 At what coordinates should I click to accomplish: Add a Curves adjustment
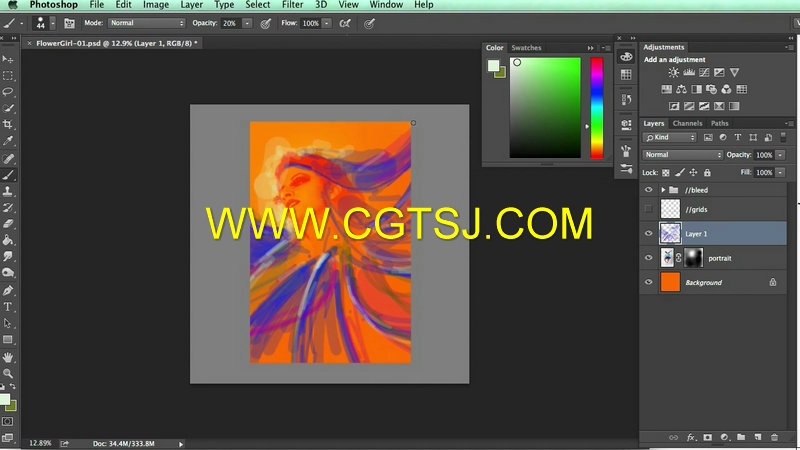[704, 72]
